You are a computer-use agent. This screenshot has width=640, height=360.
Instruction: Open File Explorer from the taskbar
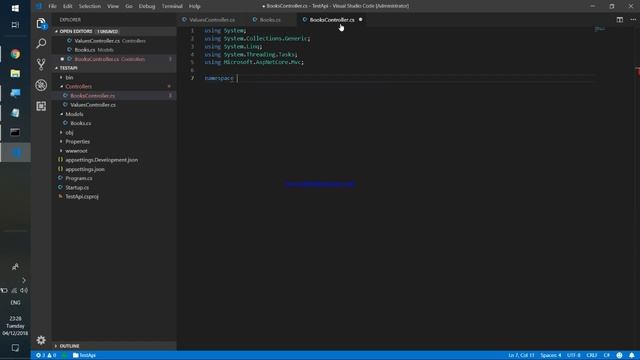(15, 73)
